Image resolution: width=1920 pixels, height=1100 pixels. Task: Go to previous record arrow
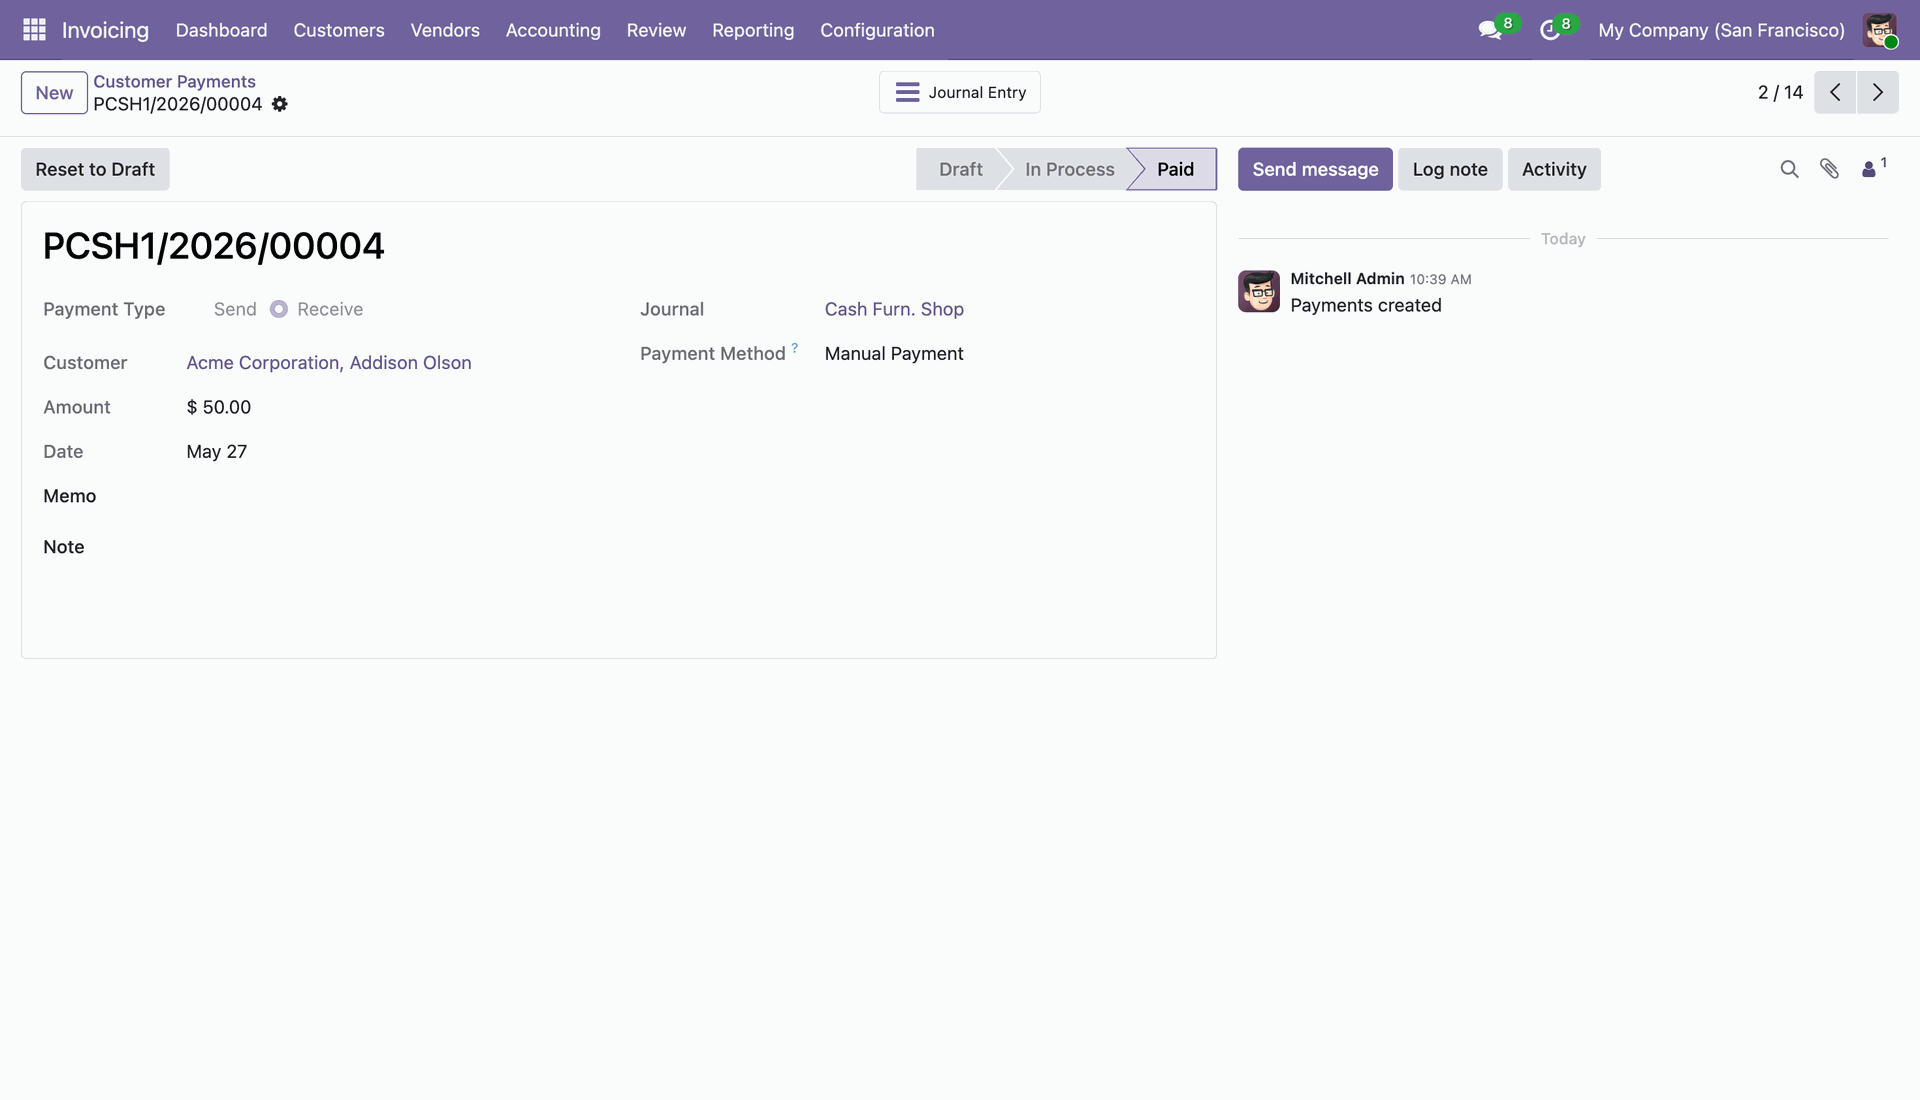pyautogui.click(x=1835, y=92)
